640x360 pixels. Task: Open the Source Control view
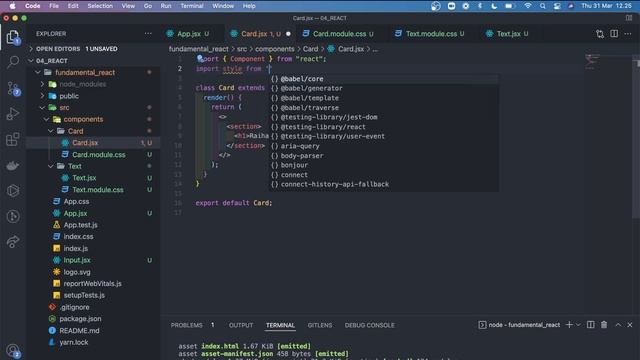coord(13,88)
